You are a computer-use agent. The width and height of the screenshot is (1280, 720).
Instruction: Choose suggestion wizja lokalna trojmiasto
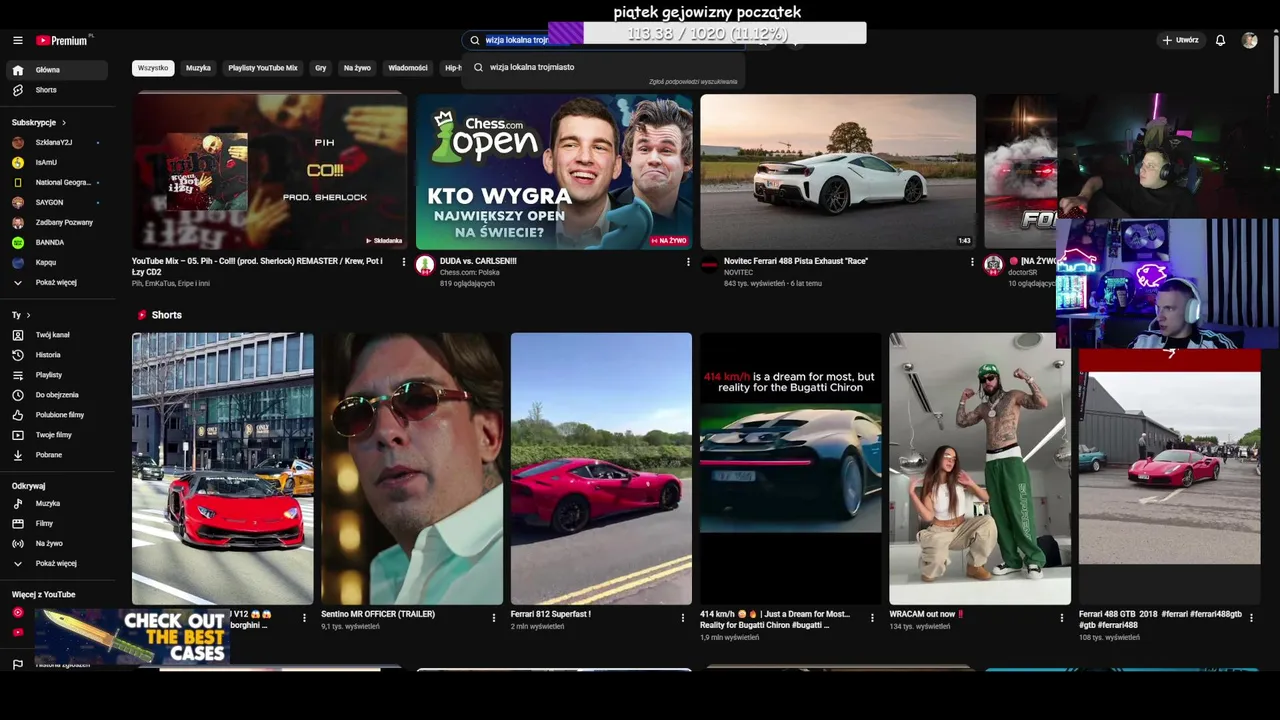click(603, 67)
